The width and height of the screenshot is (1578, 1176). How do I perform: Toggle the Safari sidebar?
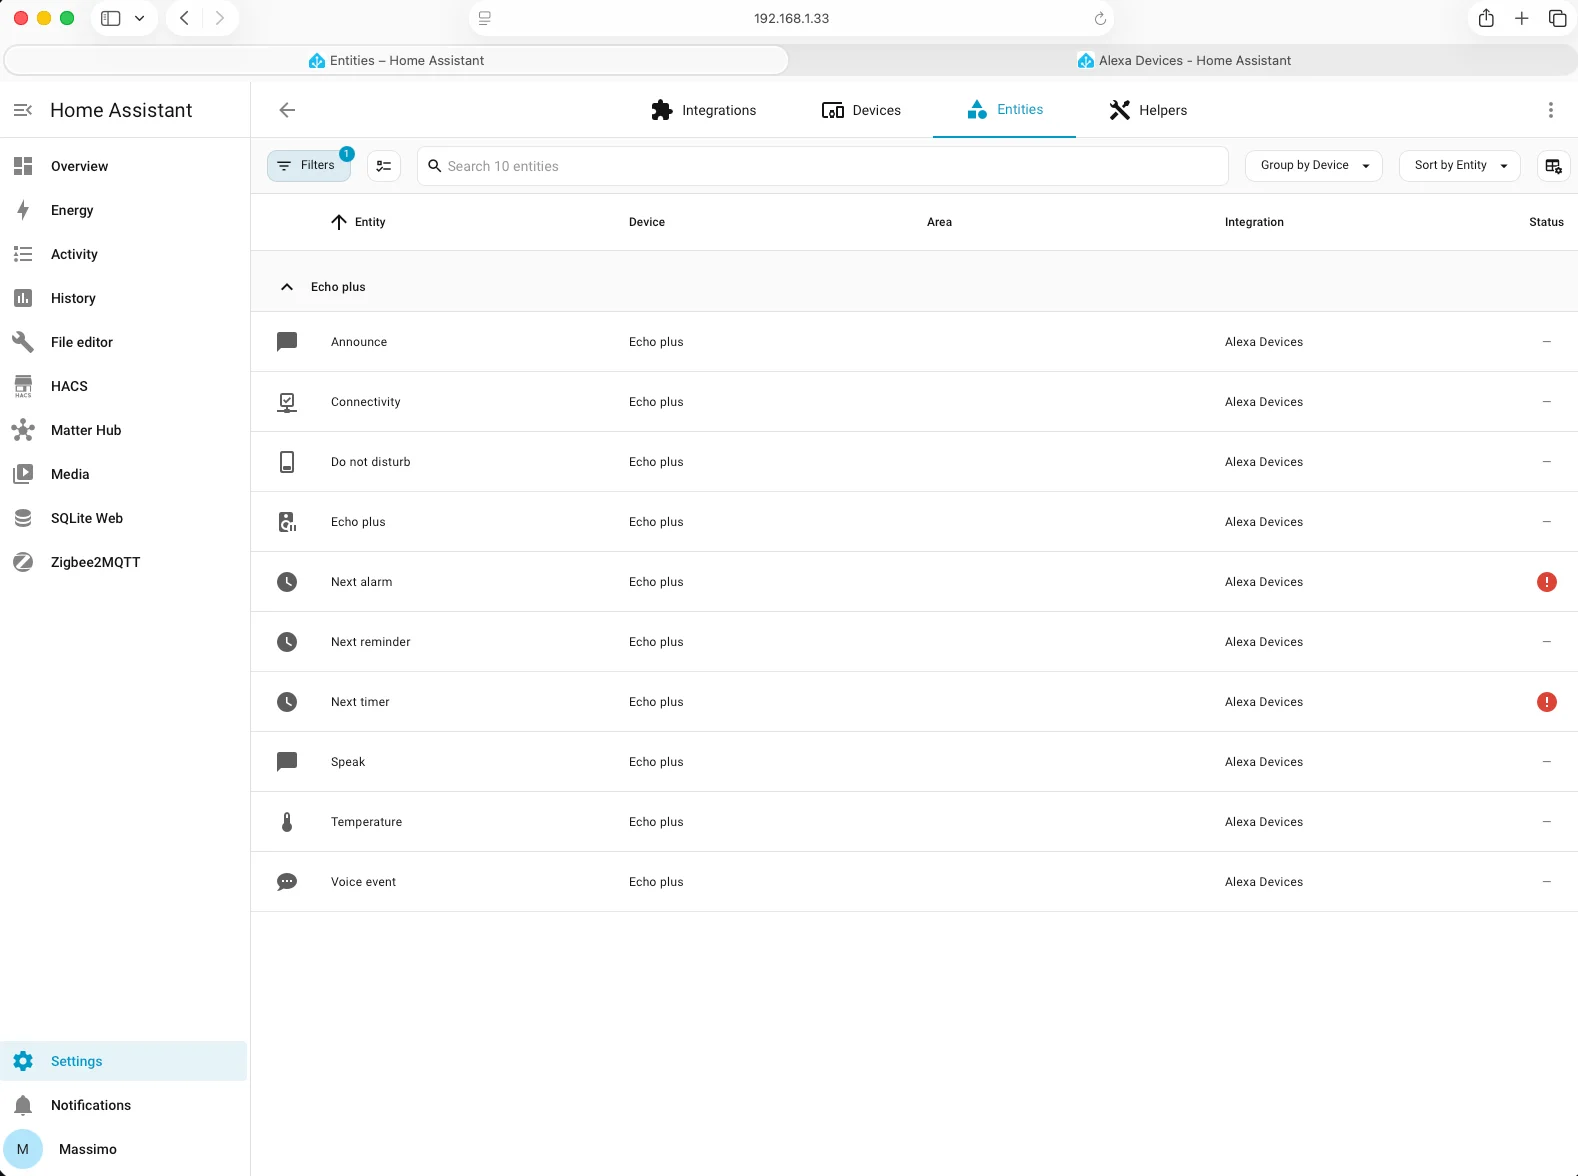(111, 18)
